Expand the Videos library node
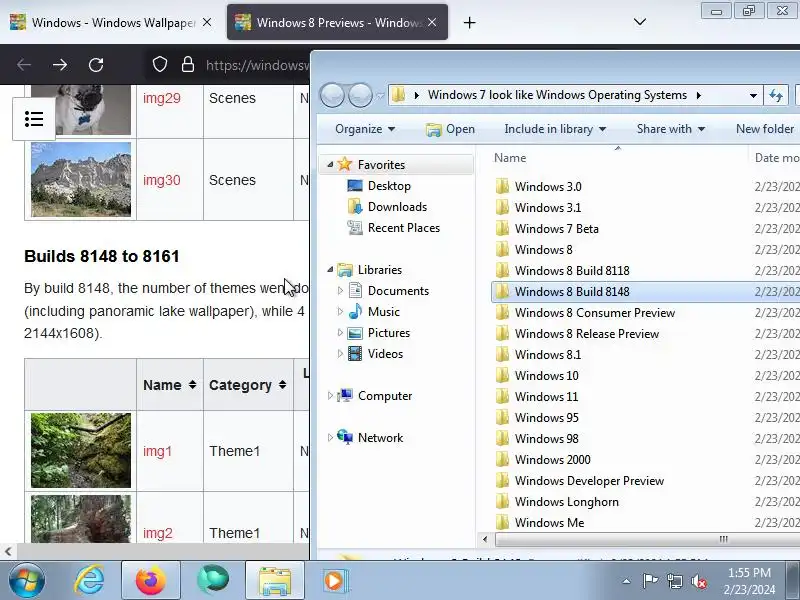 point(340,353)
